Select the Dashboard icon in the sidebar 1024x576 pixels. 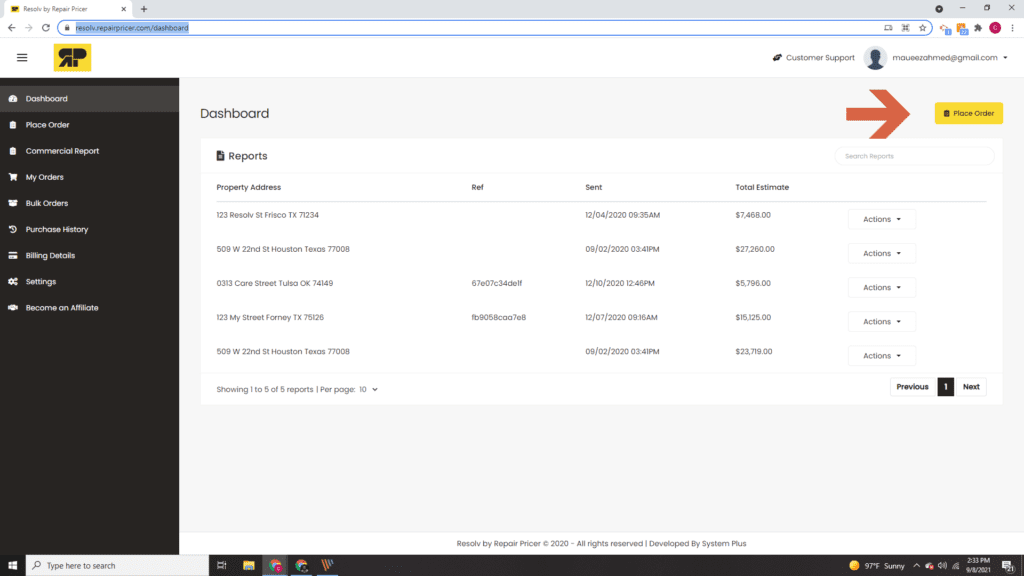coord(13,98)
